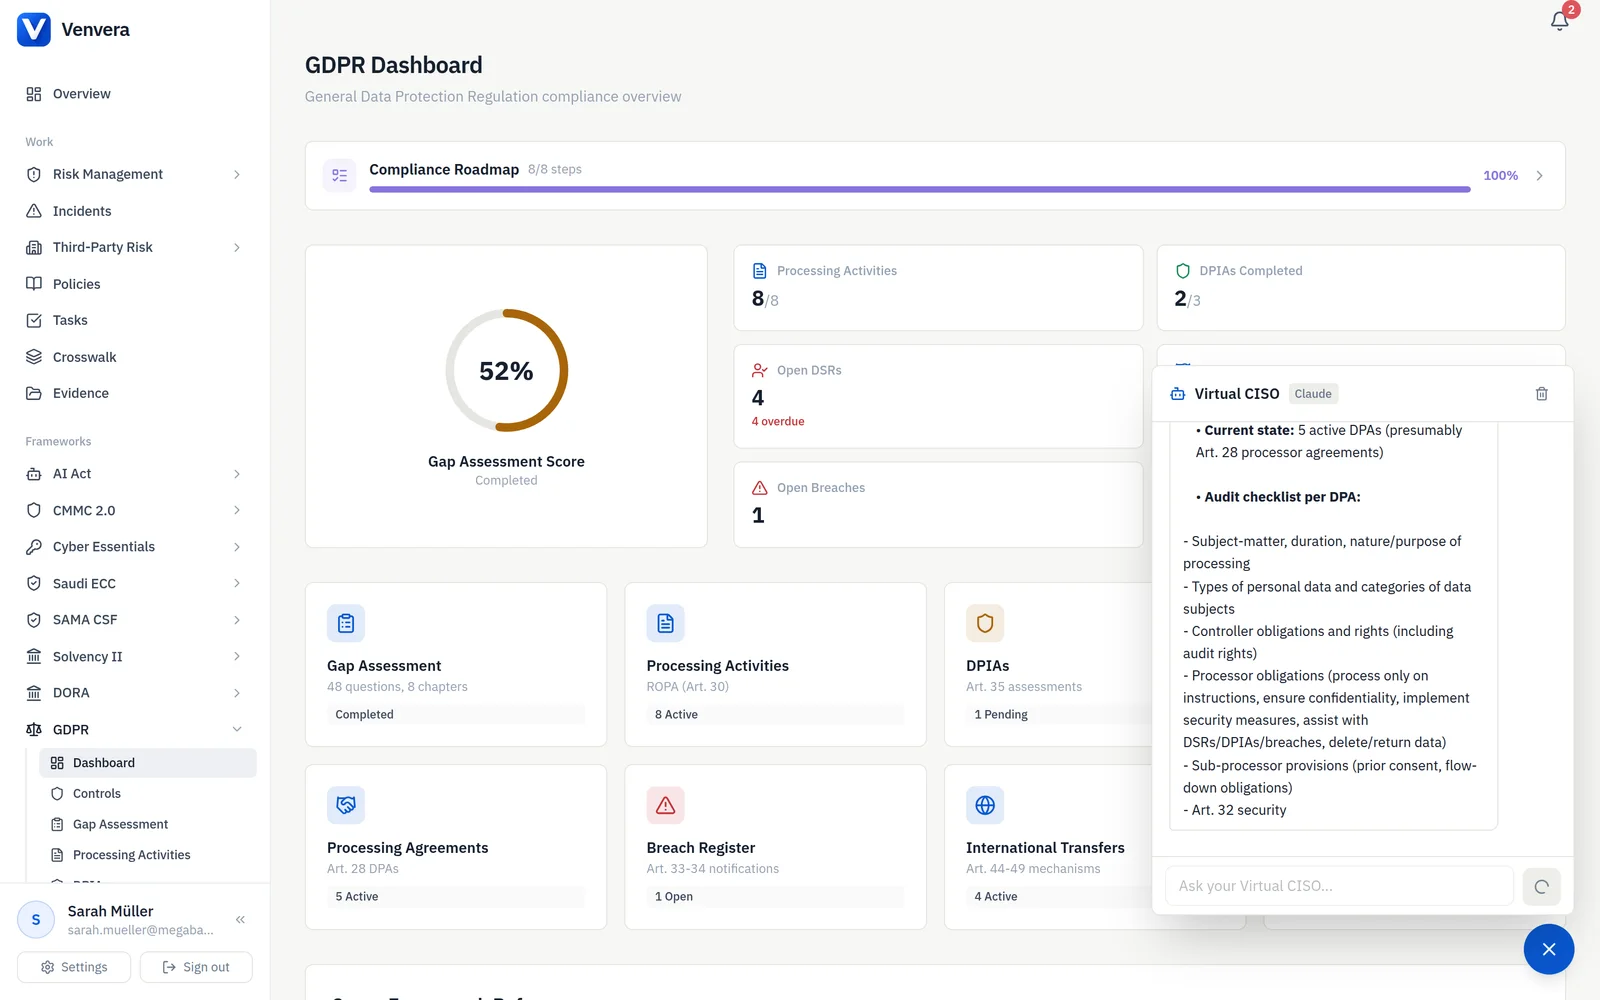Open GDPR Processing Activities submenu item
The image size is (1600, 1000).
(x=148, y=855)
